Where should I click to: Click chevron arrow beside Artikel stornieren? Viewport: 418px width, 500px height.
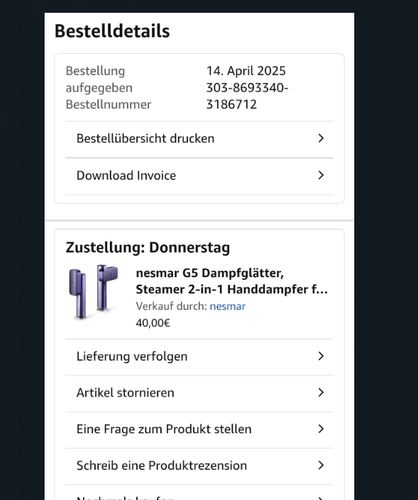321,392
